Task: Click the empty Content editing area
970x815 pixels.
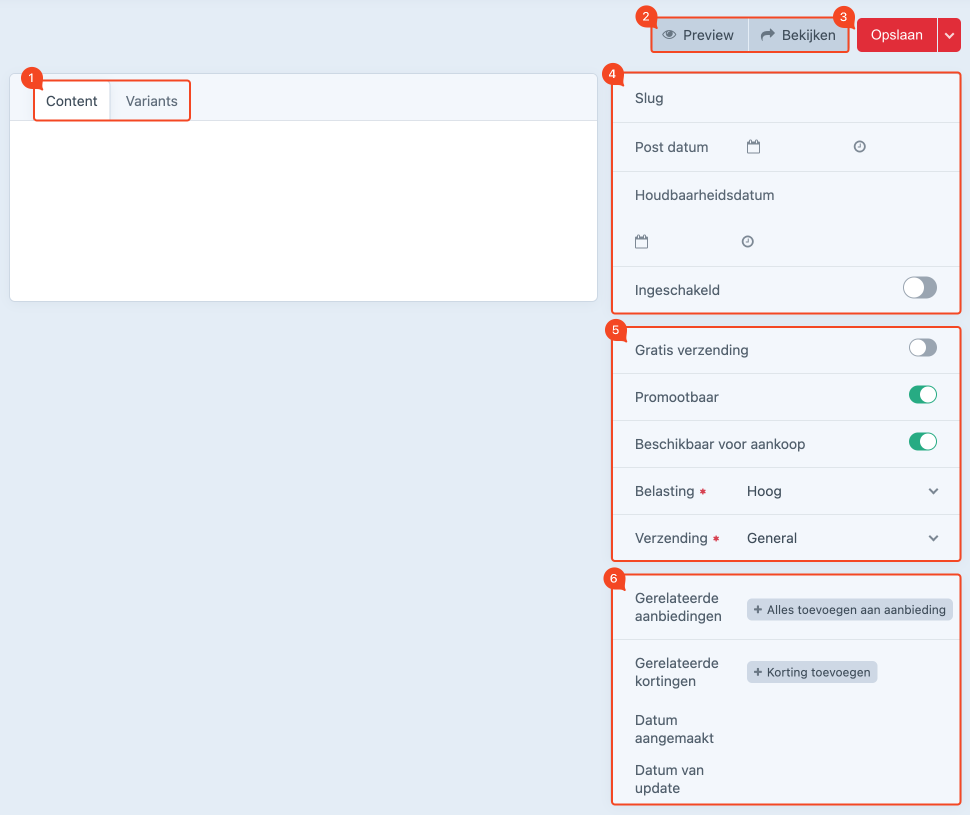Action: click(303, 210)
